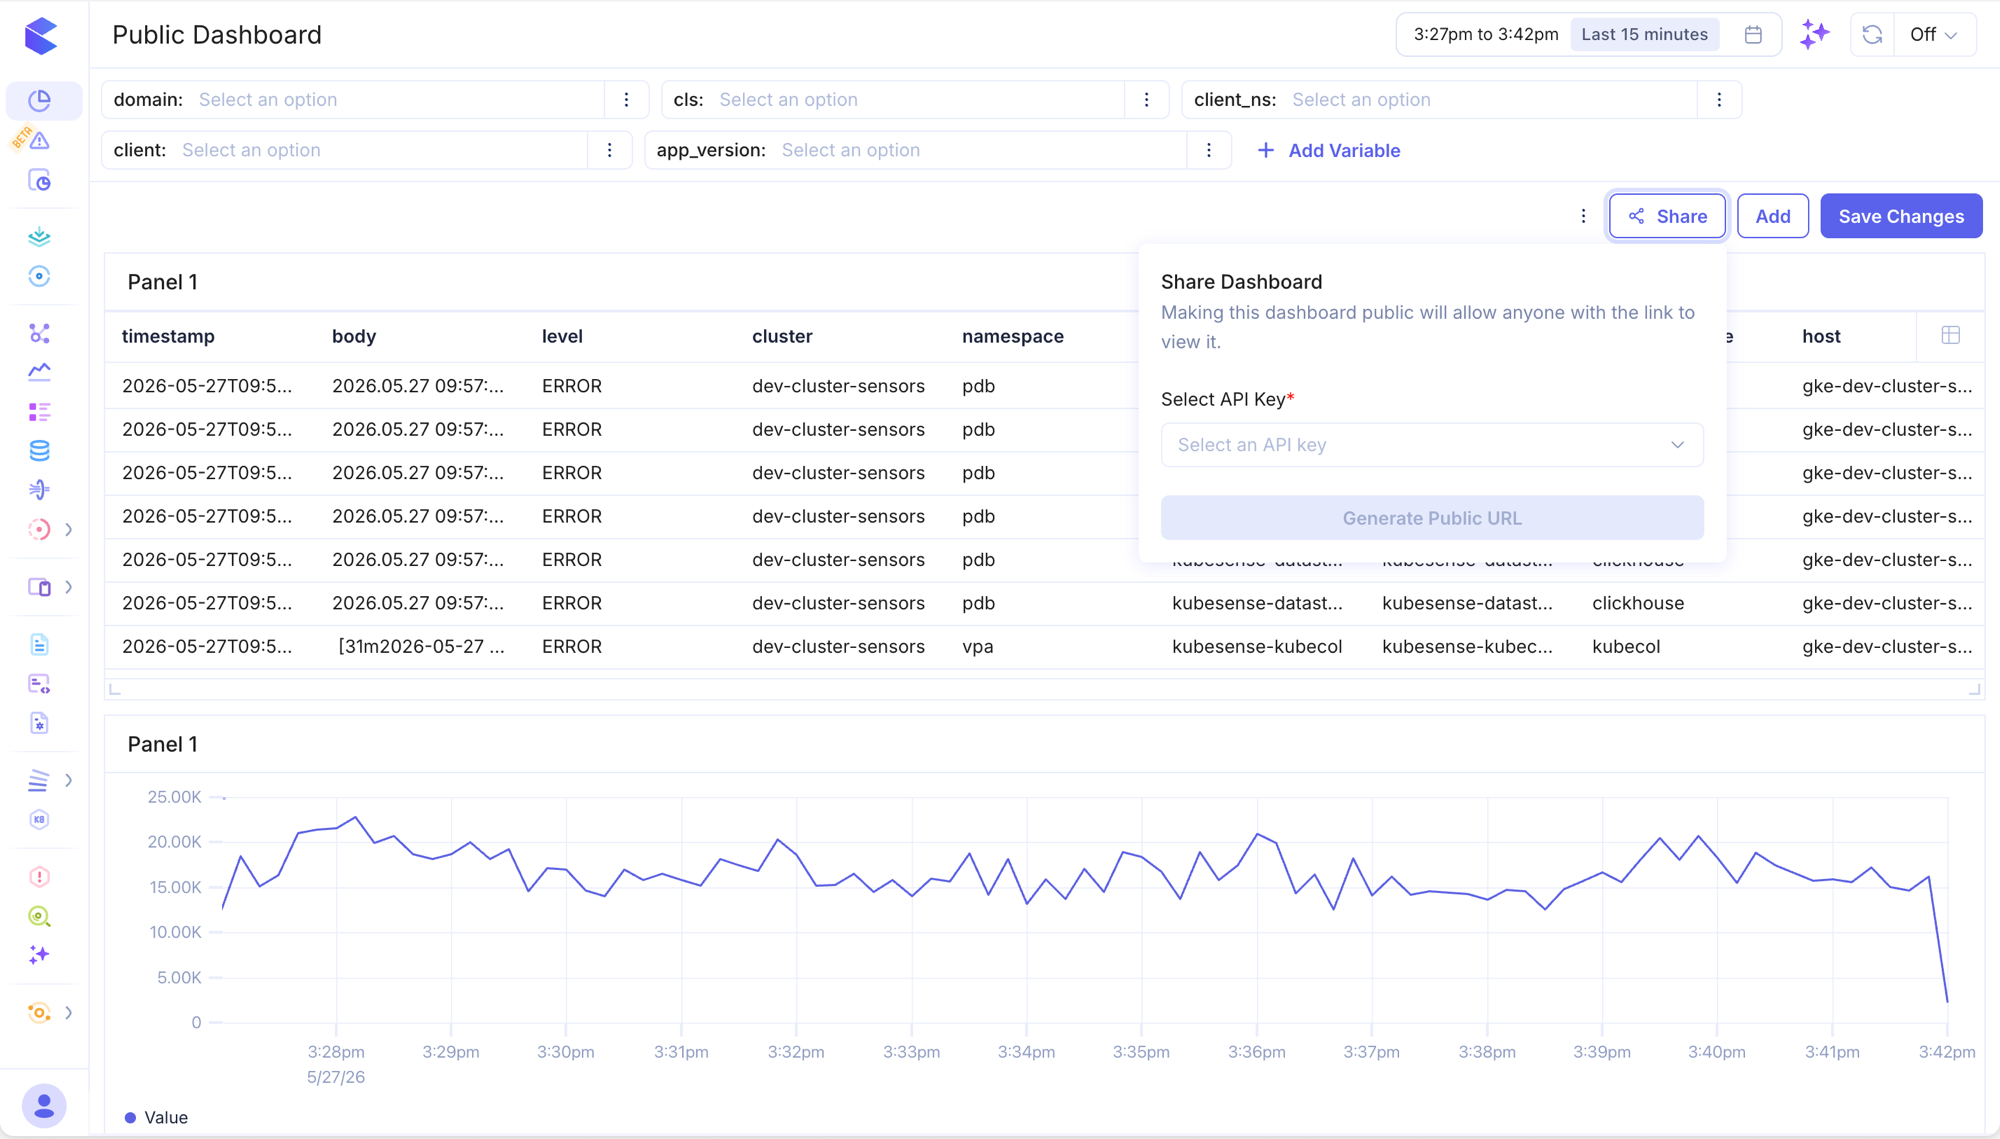Click the namespace column header
The width and height of the screenshot is (2000, 1139).
point(1012,336)
